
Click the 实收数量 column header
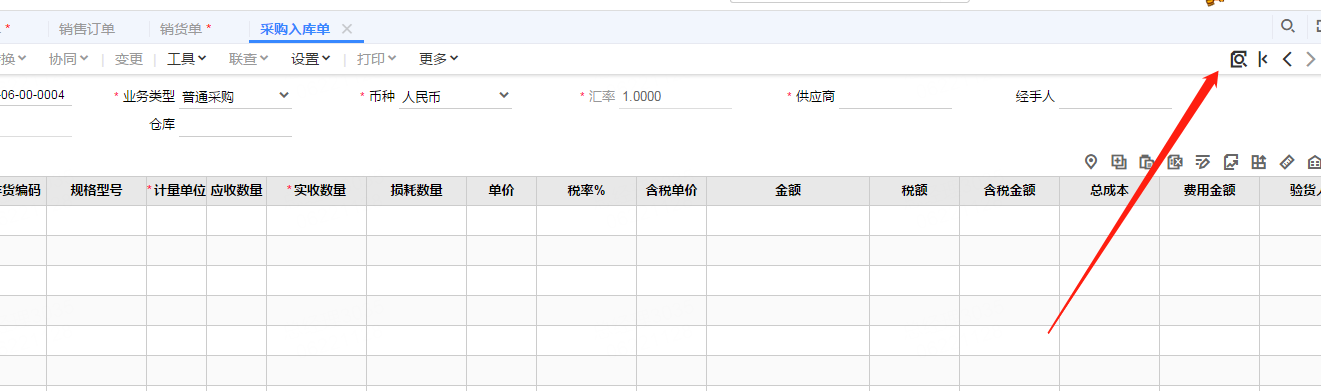pyautogui.click(x=317, y=191)
